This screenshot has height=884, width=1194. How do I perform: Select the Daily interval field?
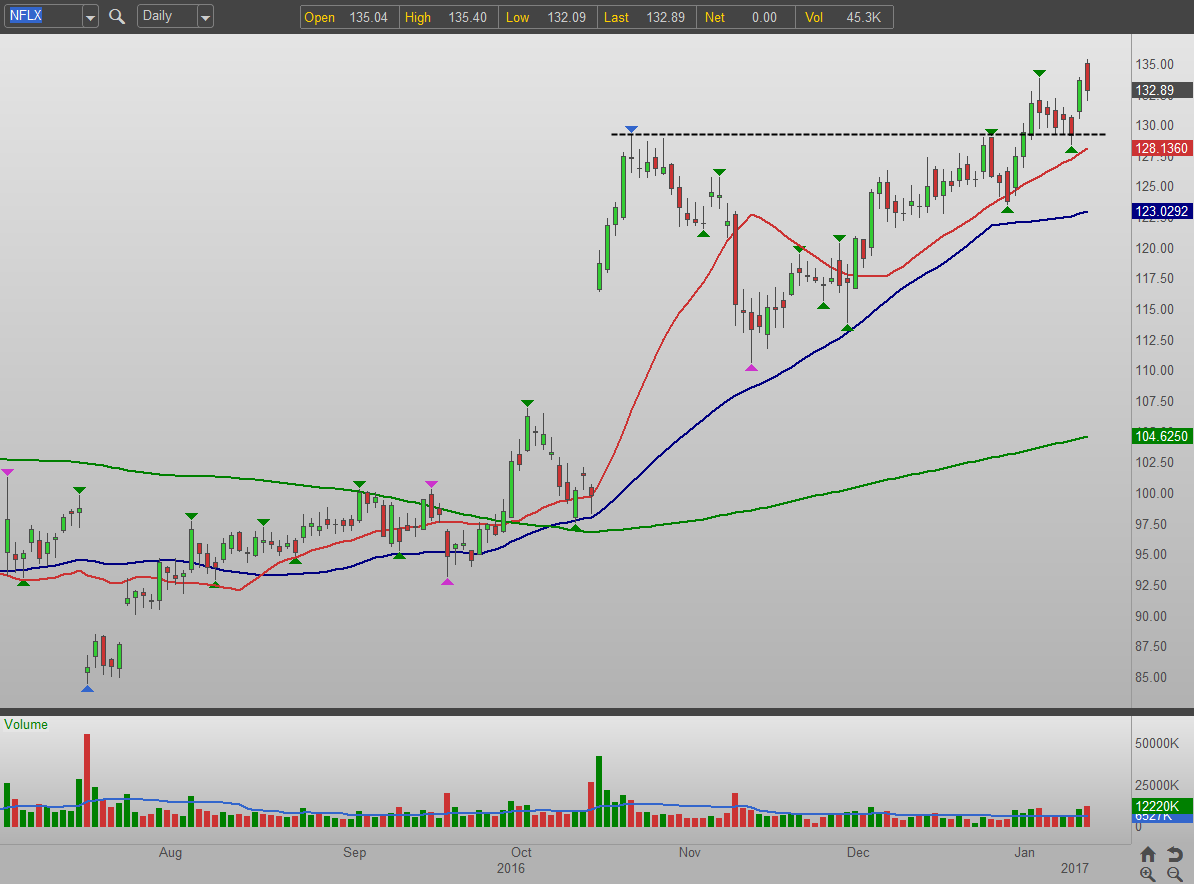(x=168, y=16)
